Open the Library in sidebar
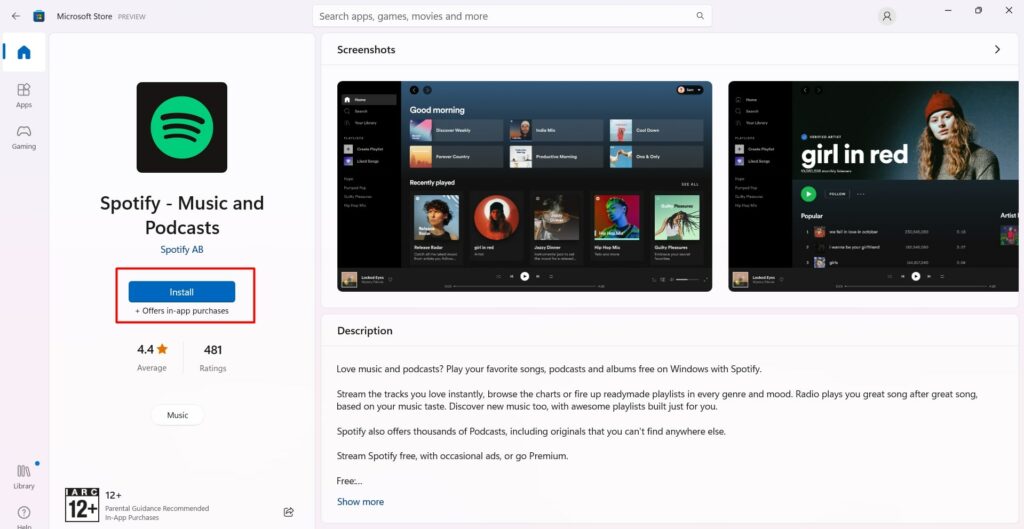 click(x=24, y=477)
